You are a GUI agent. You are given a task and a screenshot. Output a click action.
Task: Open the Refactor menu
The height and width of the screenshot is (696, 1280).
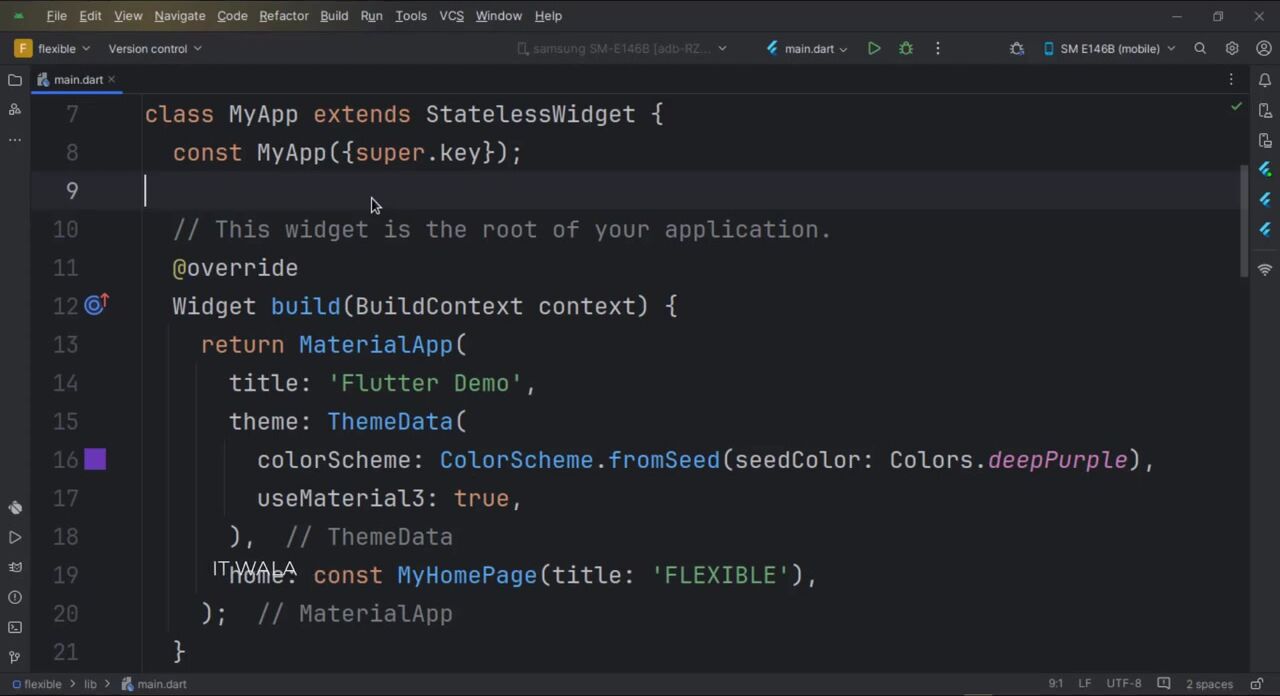pyautogui.click(x=283, y=16)
